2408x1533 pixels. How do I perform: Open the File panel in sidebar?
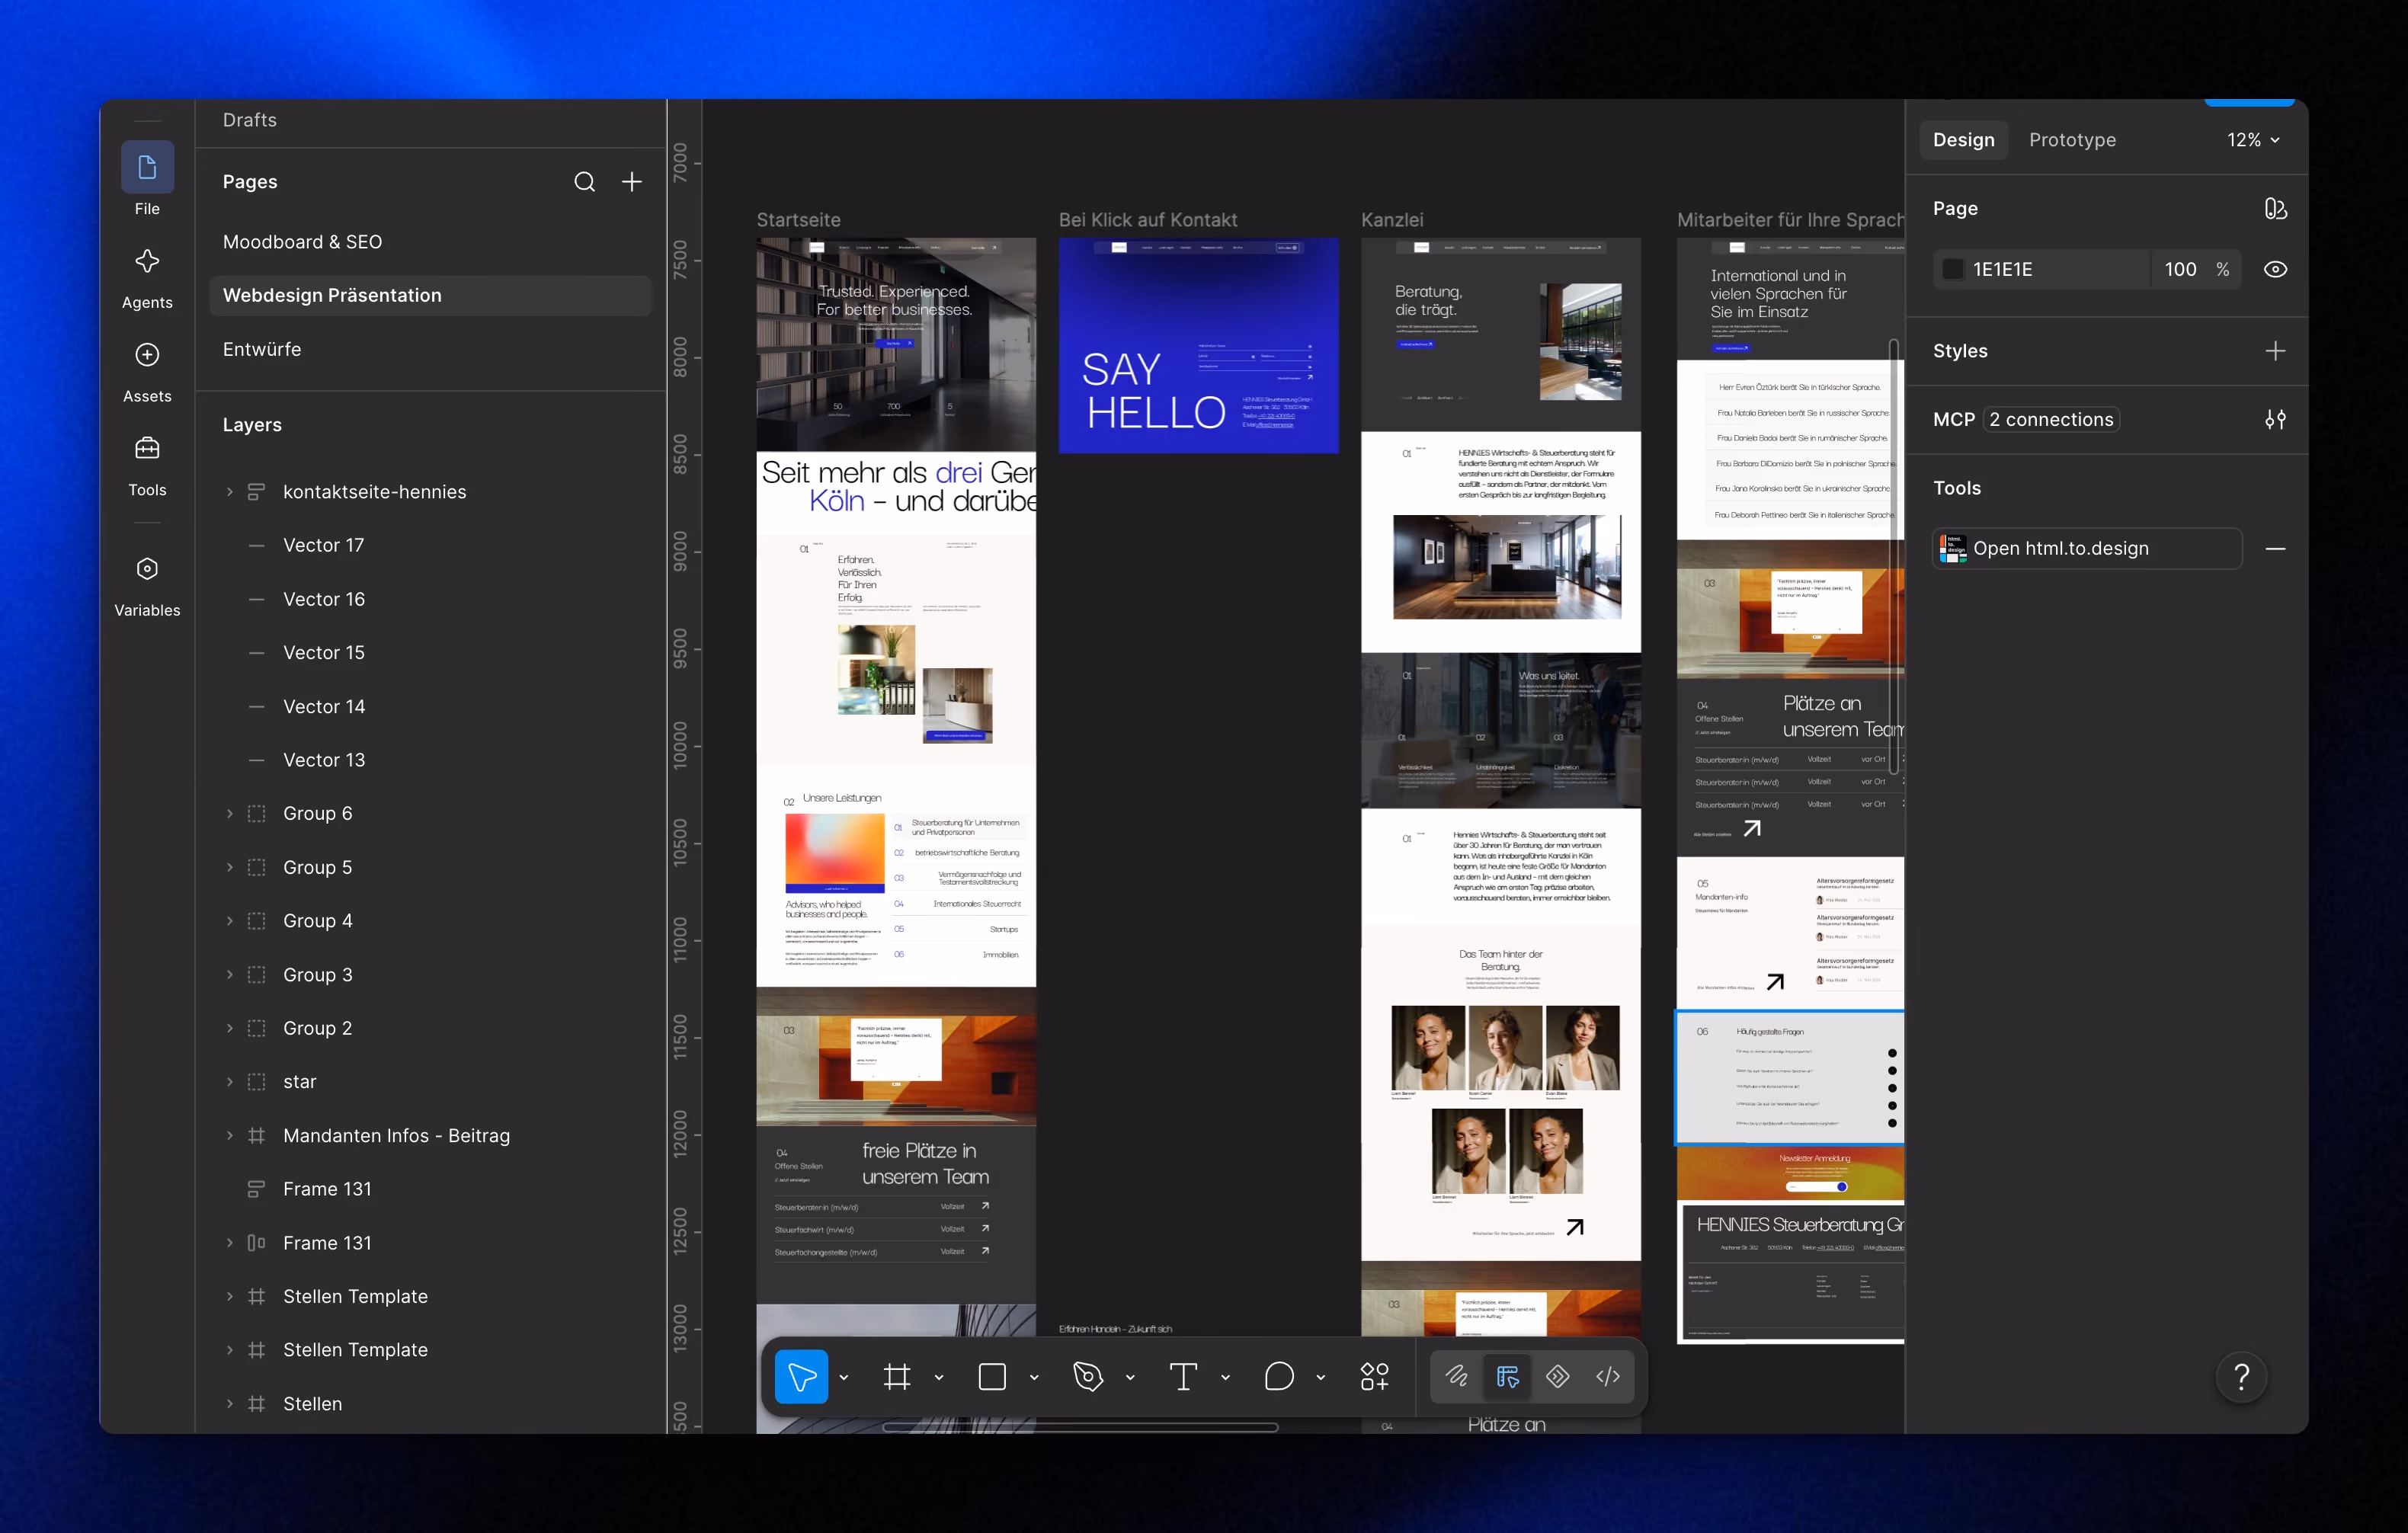tap(147, 180)
